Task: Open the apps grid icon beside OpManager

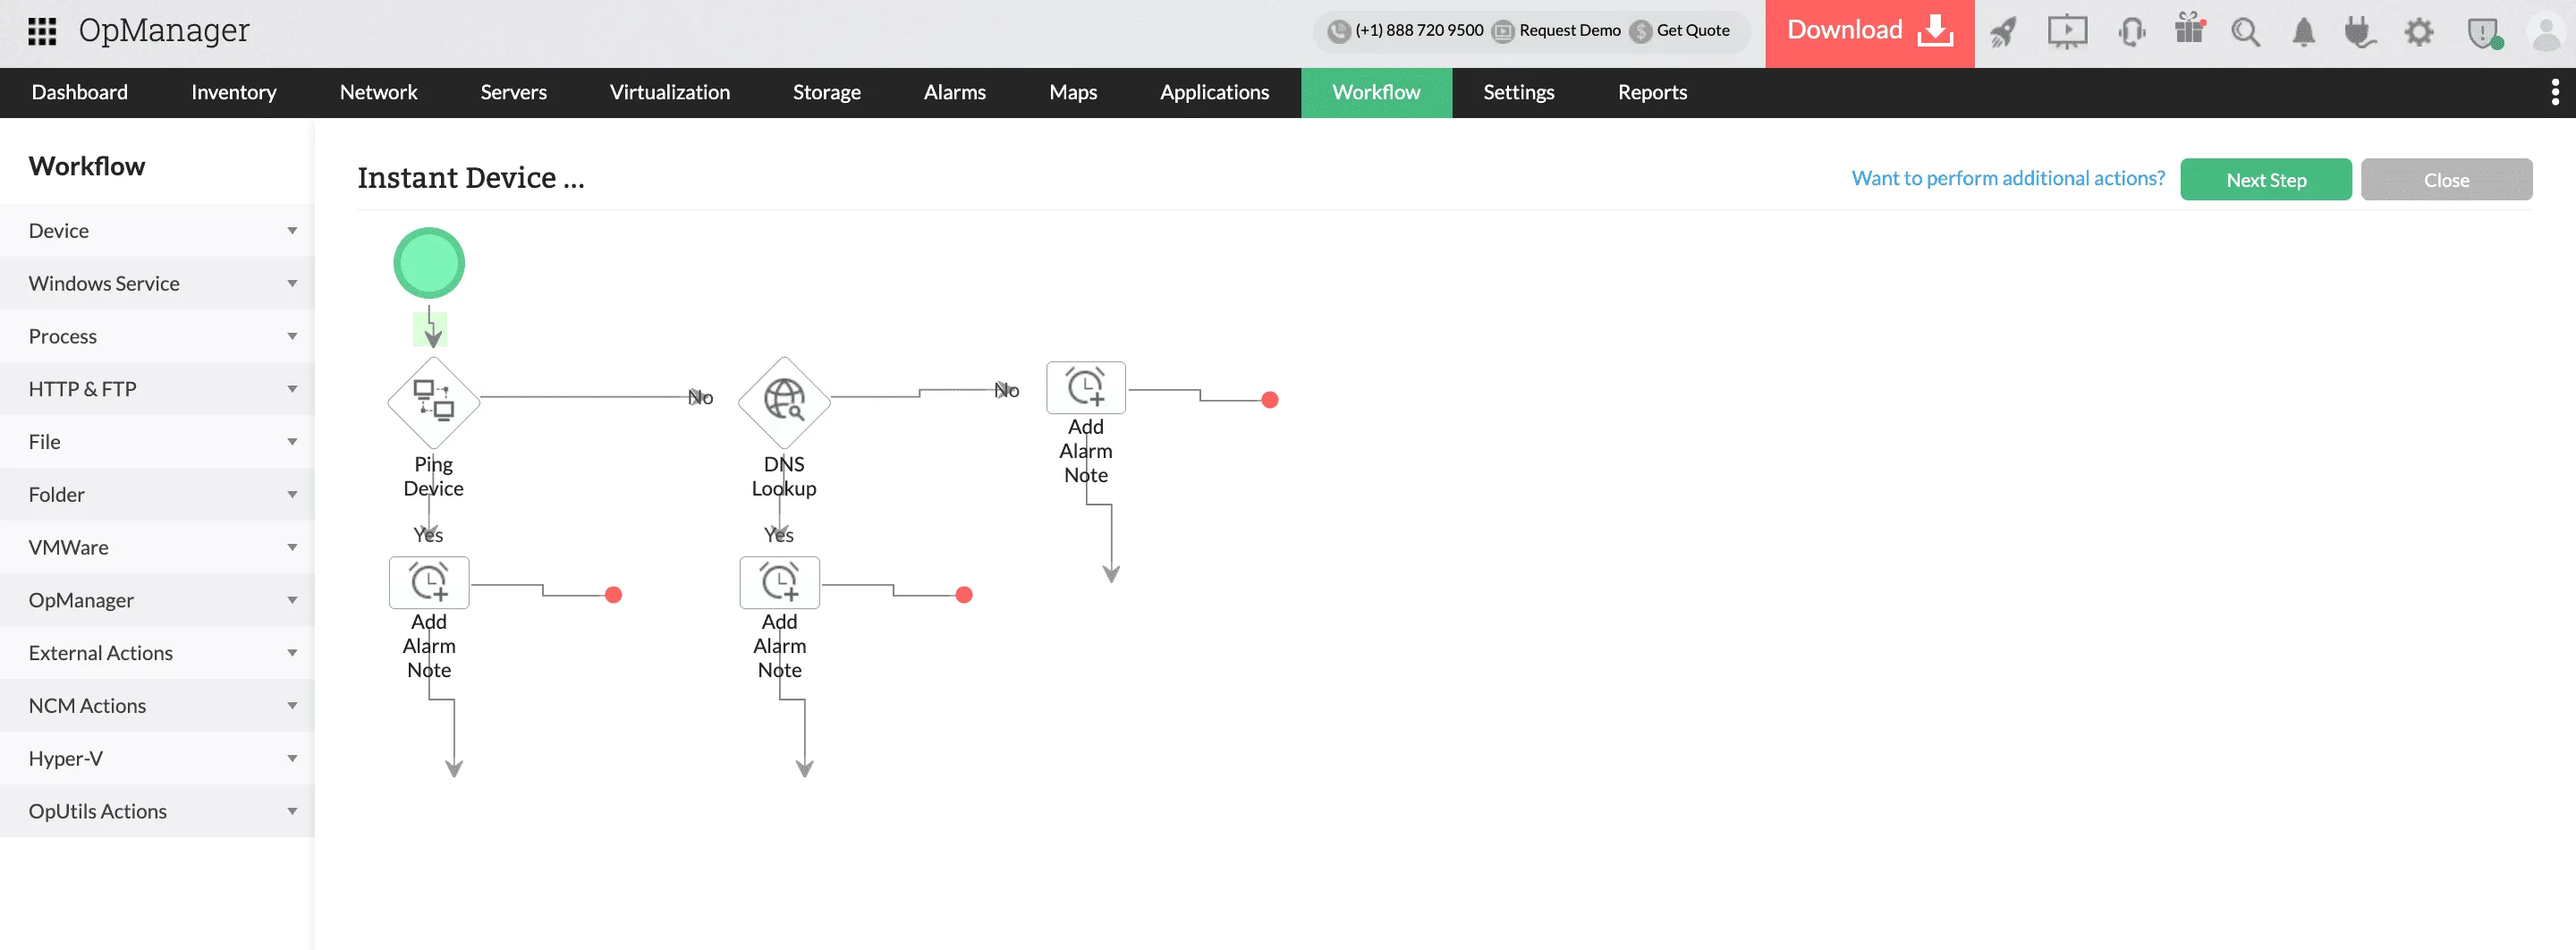Action: tap(42, 32)
